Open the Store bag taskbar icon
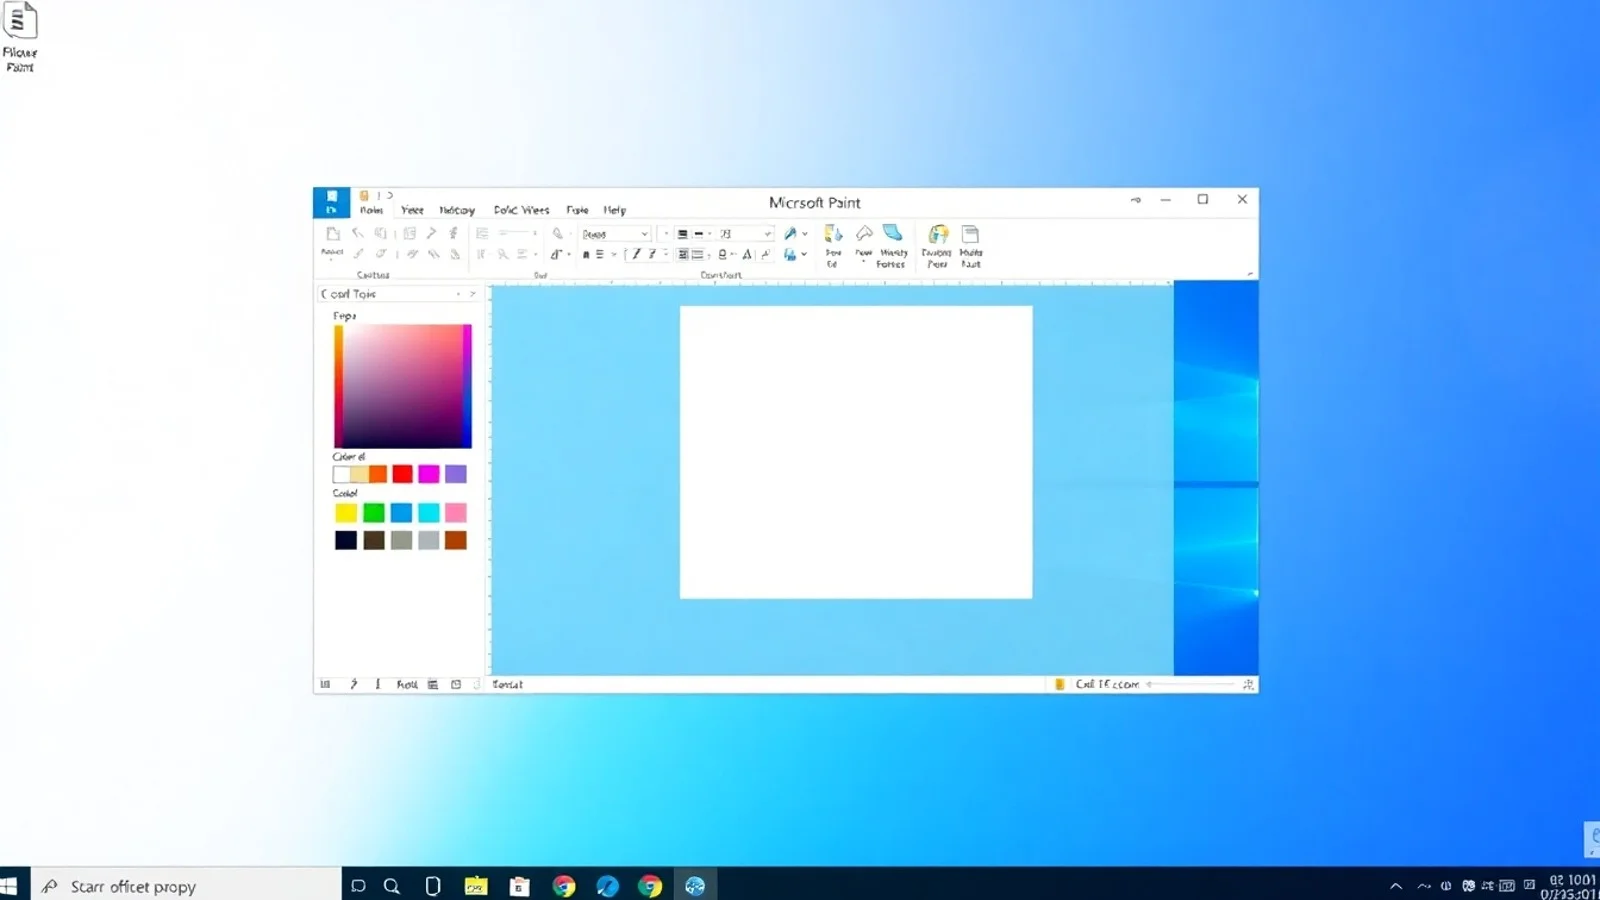 coord(519,886)
